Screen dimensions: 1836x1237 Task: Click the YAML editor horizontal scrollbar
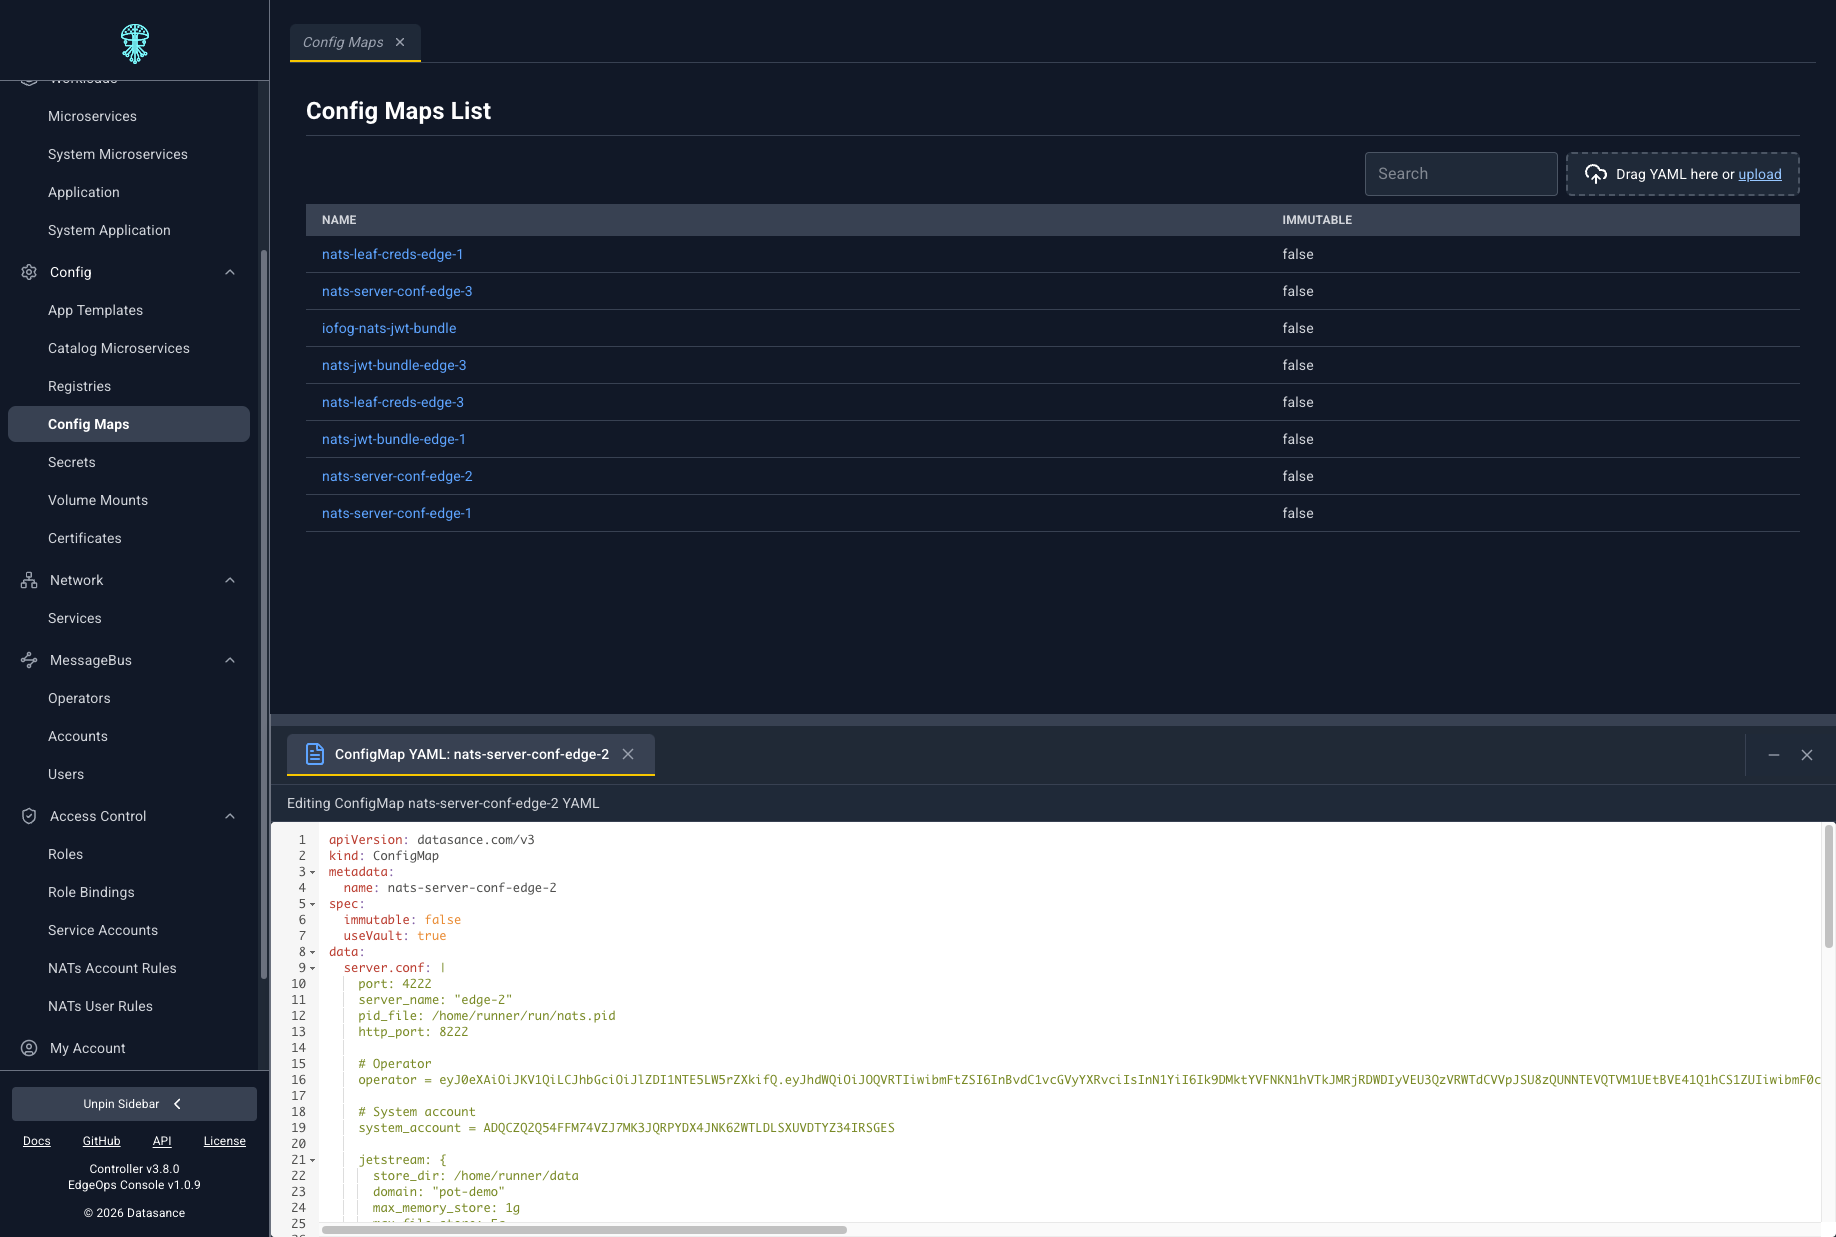pos(584,1230)
